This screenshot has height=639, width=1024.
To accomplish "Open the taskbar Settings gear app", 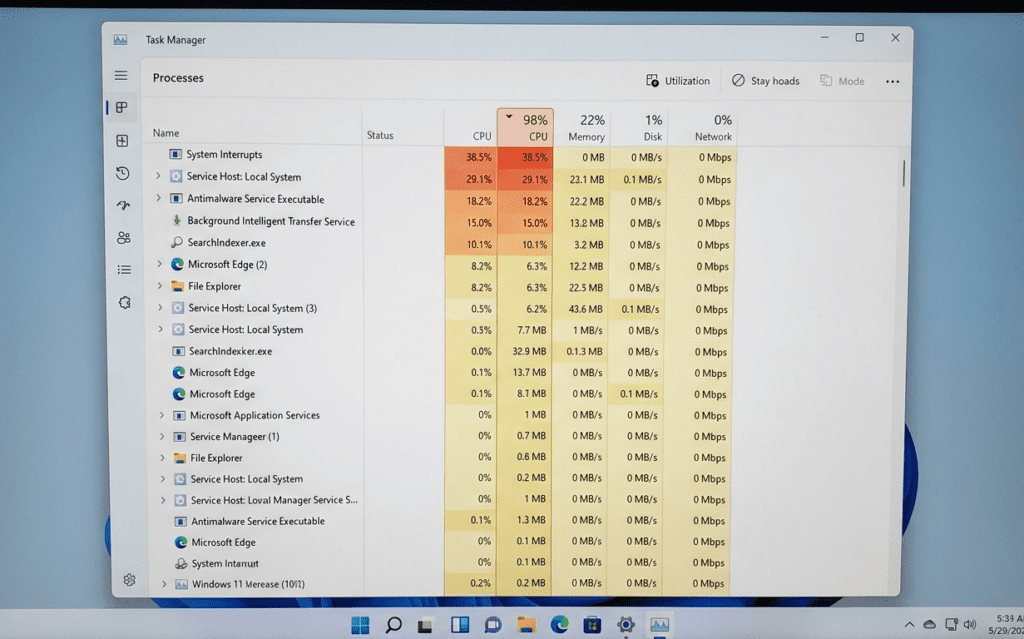I will [626, 625].
